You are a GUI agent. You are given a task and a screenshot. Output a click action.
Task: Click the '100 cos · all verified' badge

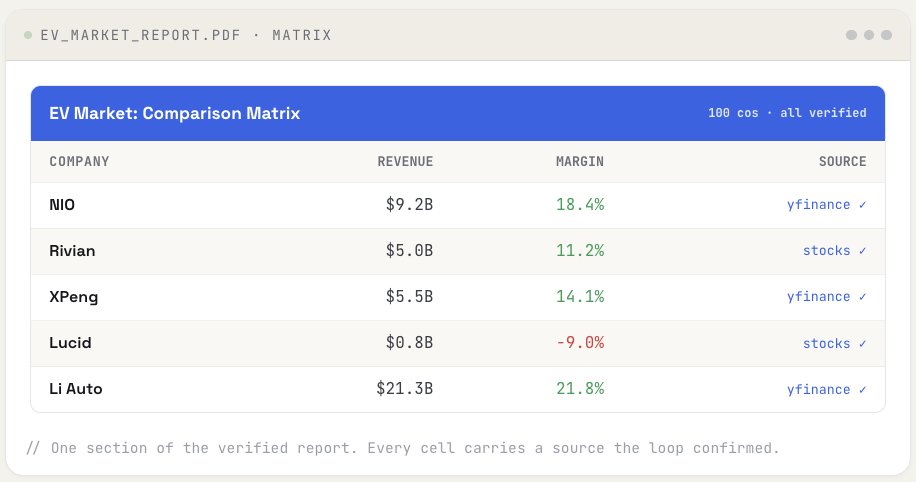(x=787, y=113)
